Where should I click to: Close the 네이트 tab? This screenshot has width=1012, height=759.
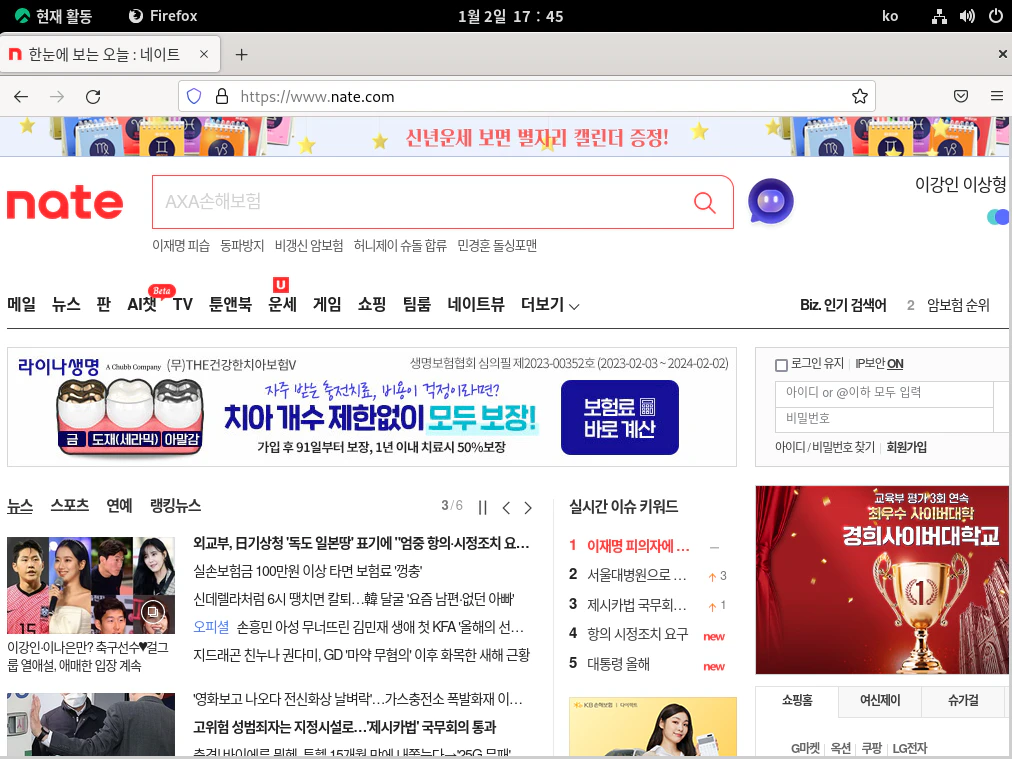(x=204, y=54)
